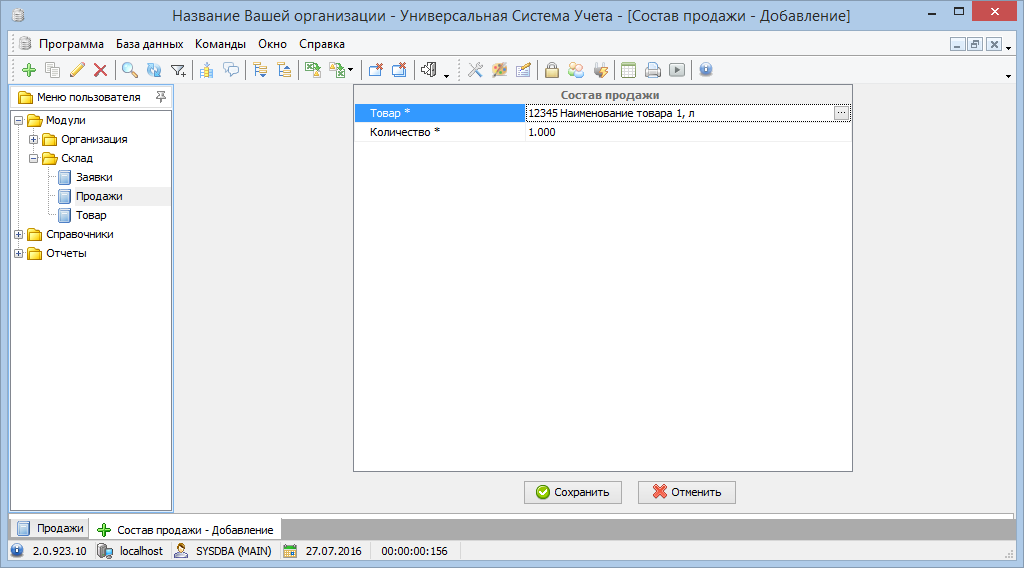Click the blue Refresh arrows icon
Image resolution: width=1024 pixels, height=568 pixels.
154,70
